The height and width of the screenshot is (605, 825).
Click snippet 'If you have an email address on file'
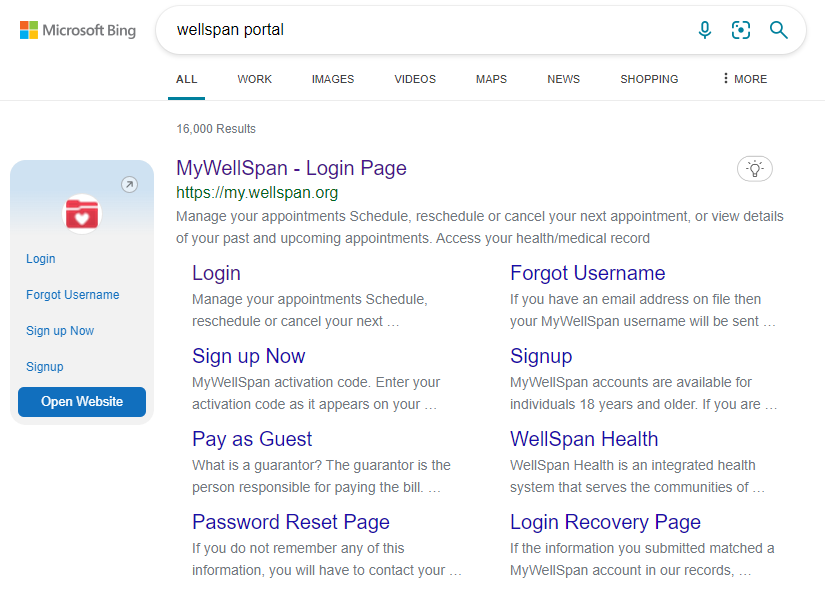(x=642, y=310)
